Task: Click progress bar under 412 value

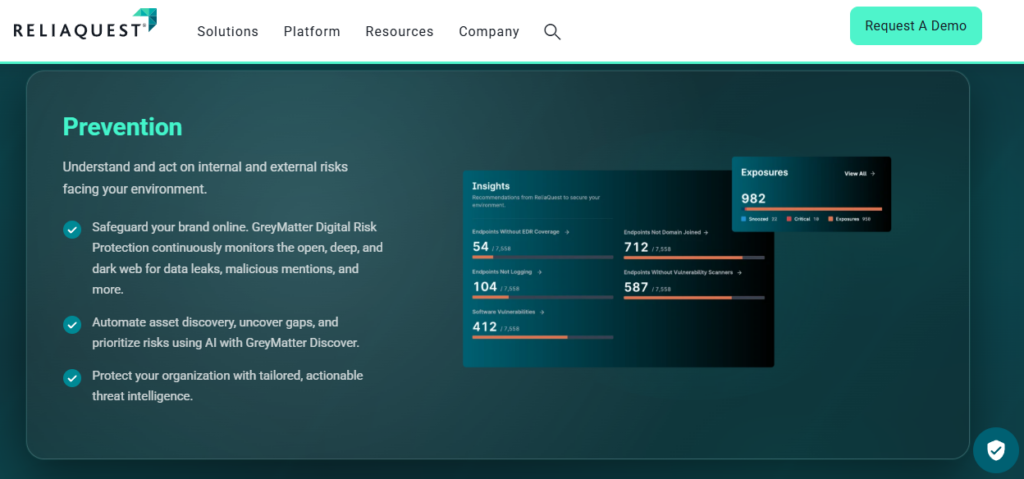Action: 543,337
